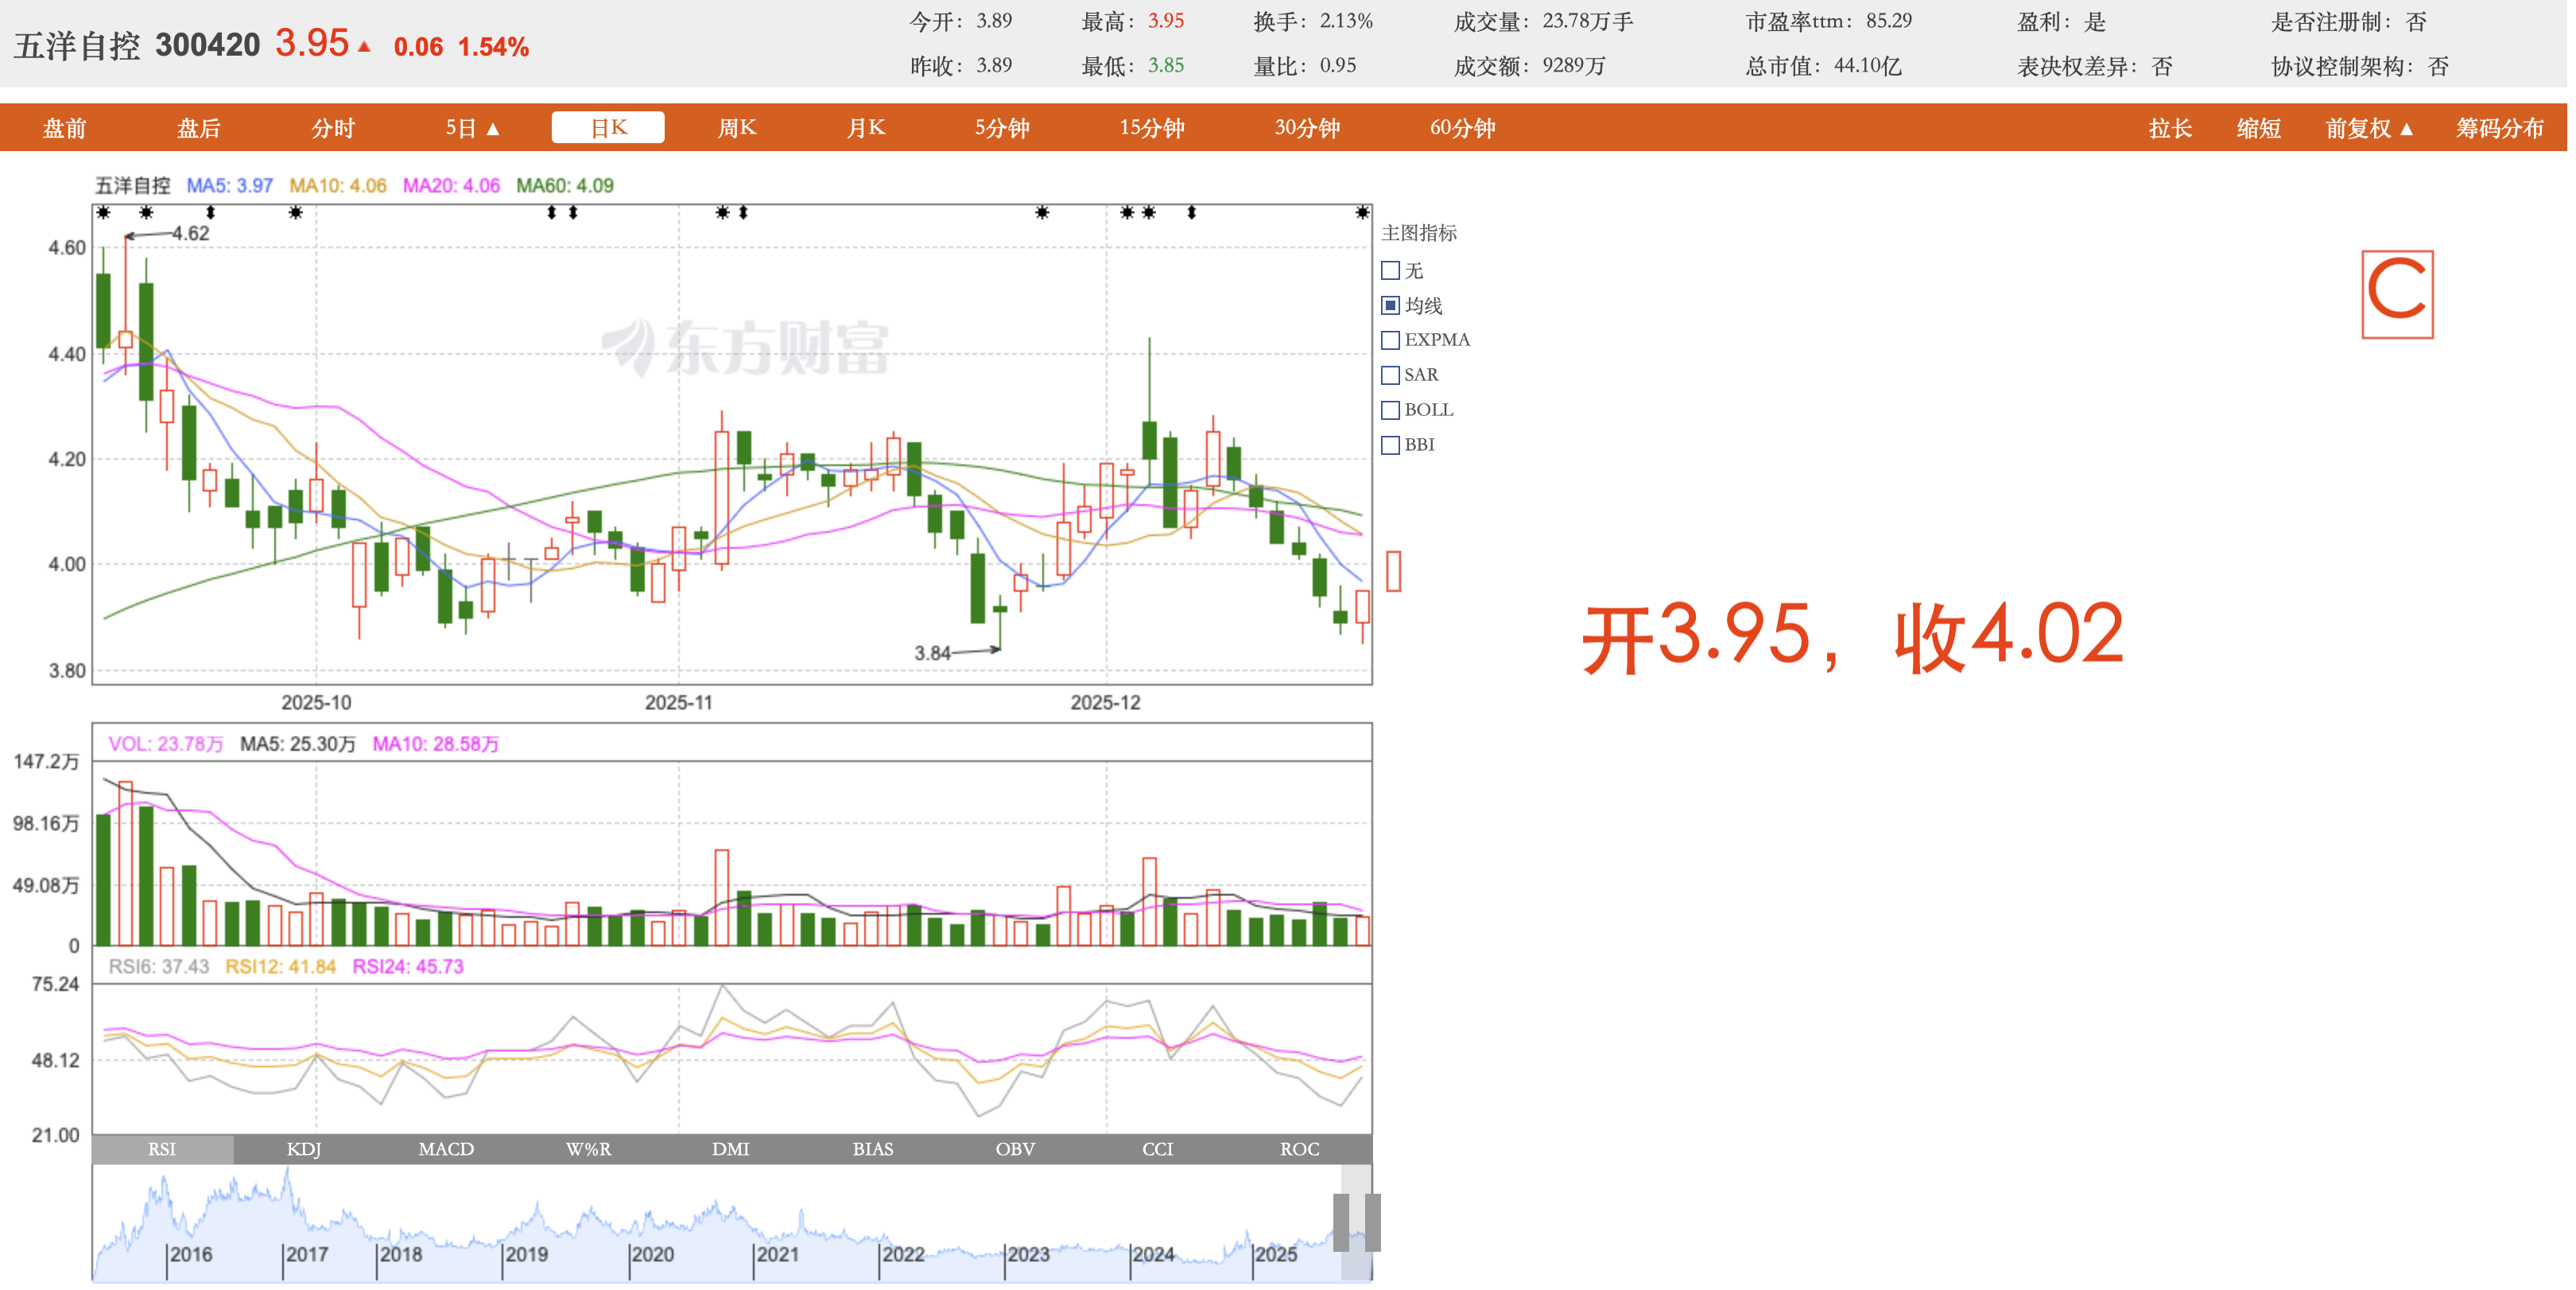Check the EXPMA indicator checkbox
The width and height of the screenshot is (2576, 1290).
tap(1390, 340)
